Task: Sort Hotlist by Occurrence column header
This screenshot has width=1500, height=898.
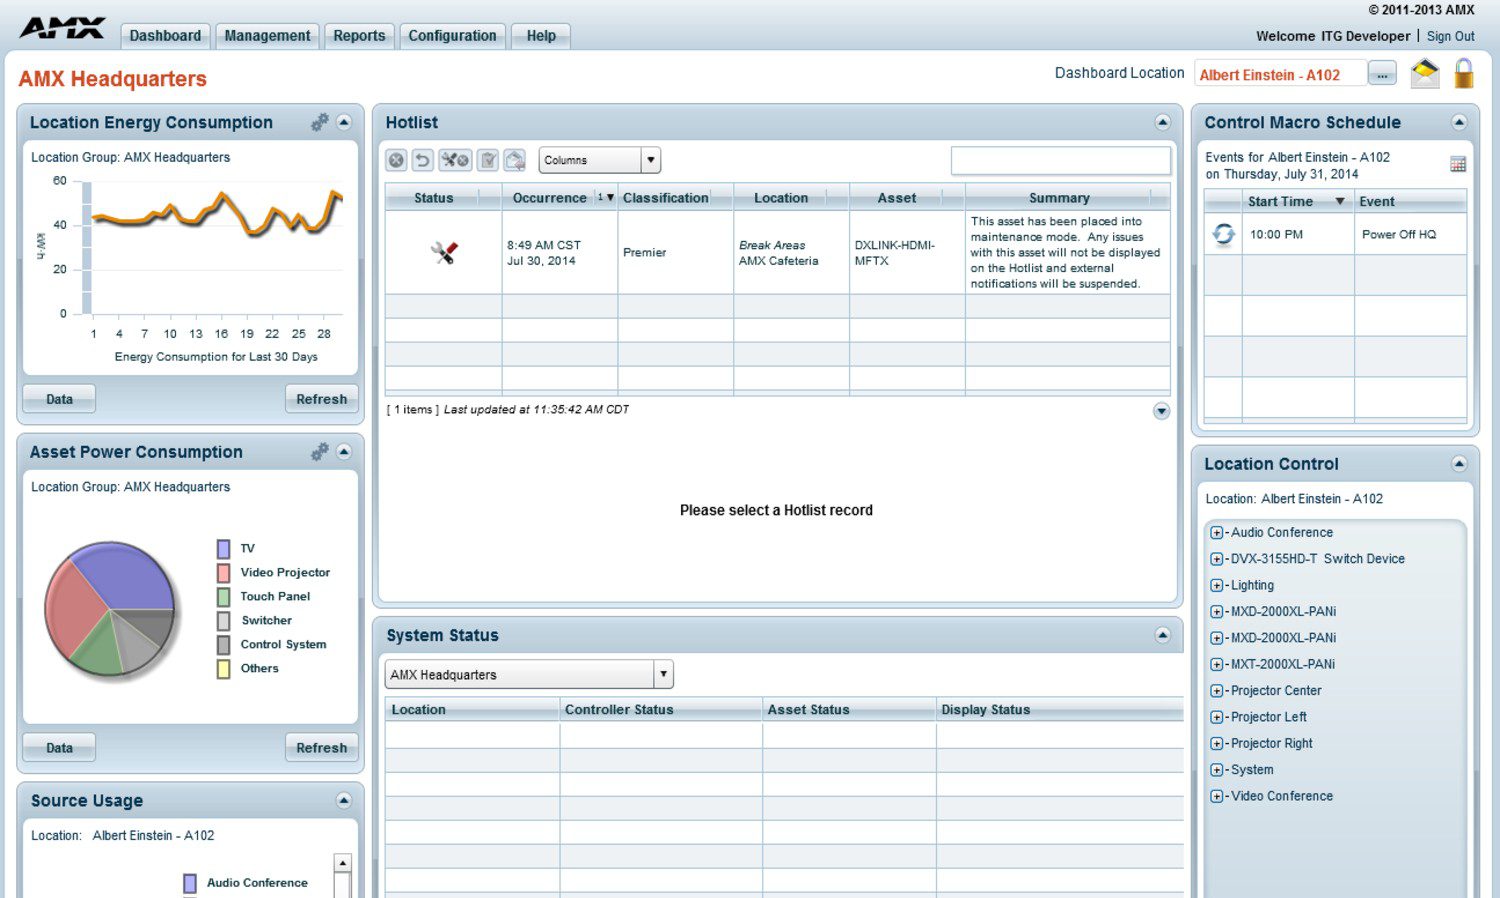Action: [559, 198]
